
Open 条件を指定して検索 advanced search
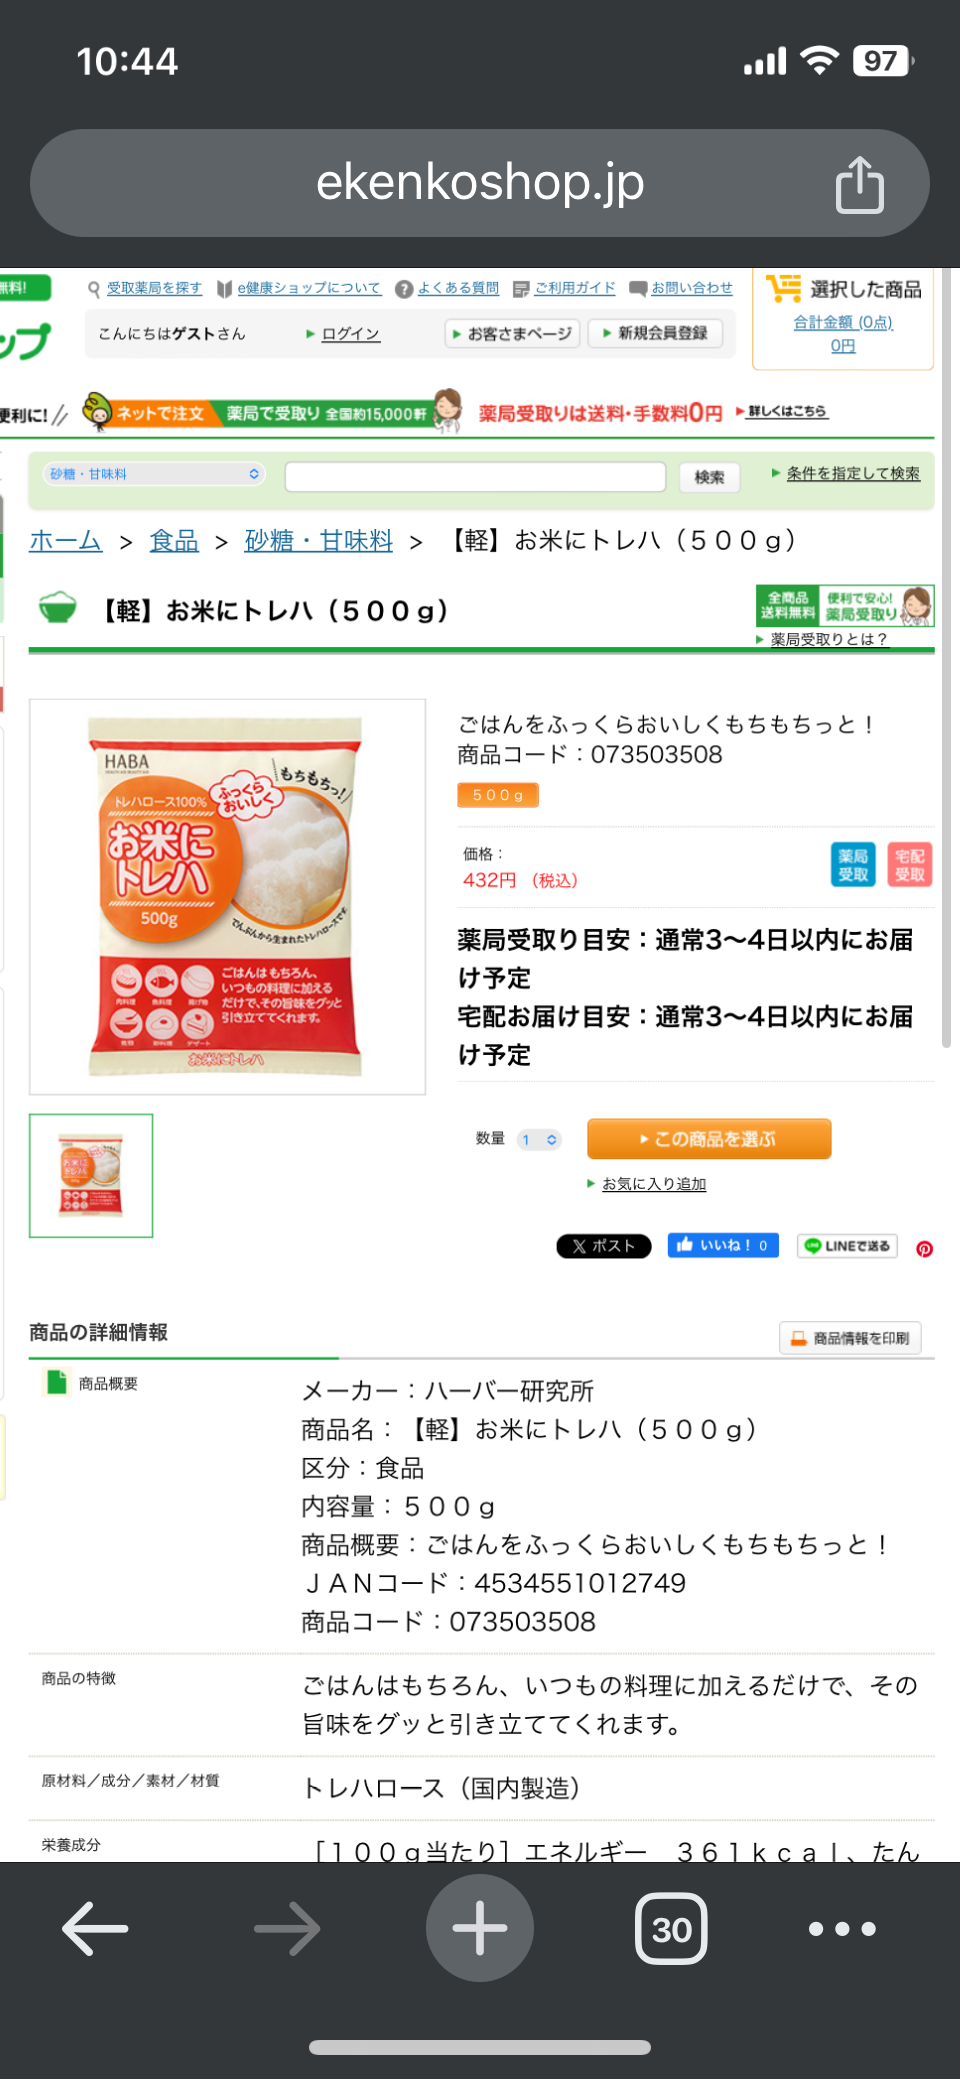[853, 473]
